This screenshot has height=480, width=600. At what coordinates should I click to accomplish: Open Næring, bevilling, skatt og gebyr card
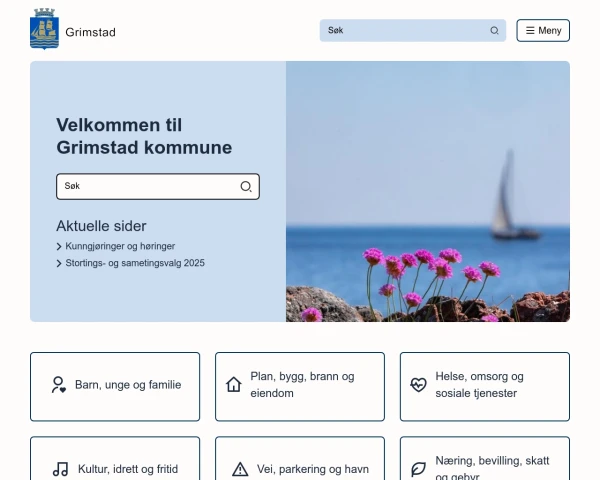[485, 458]
